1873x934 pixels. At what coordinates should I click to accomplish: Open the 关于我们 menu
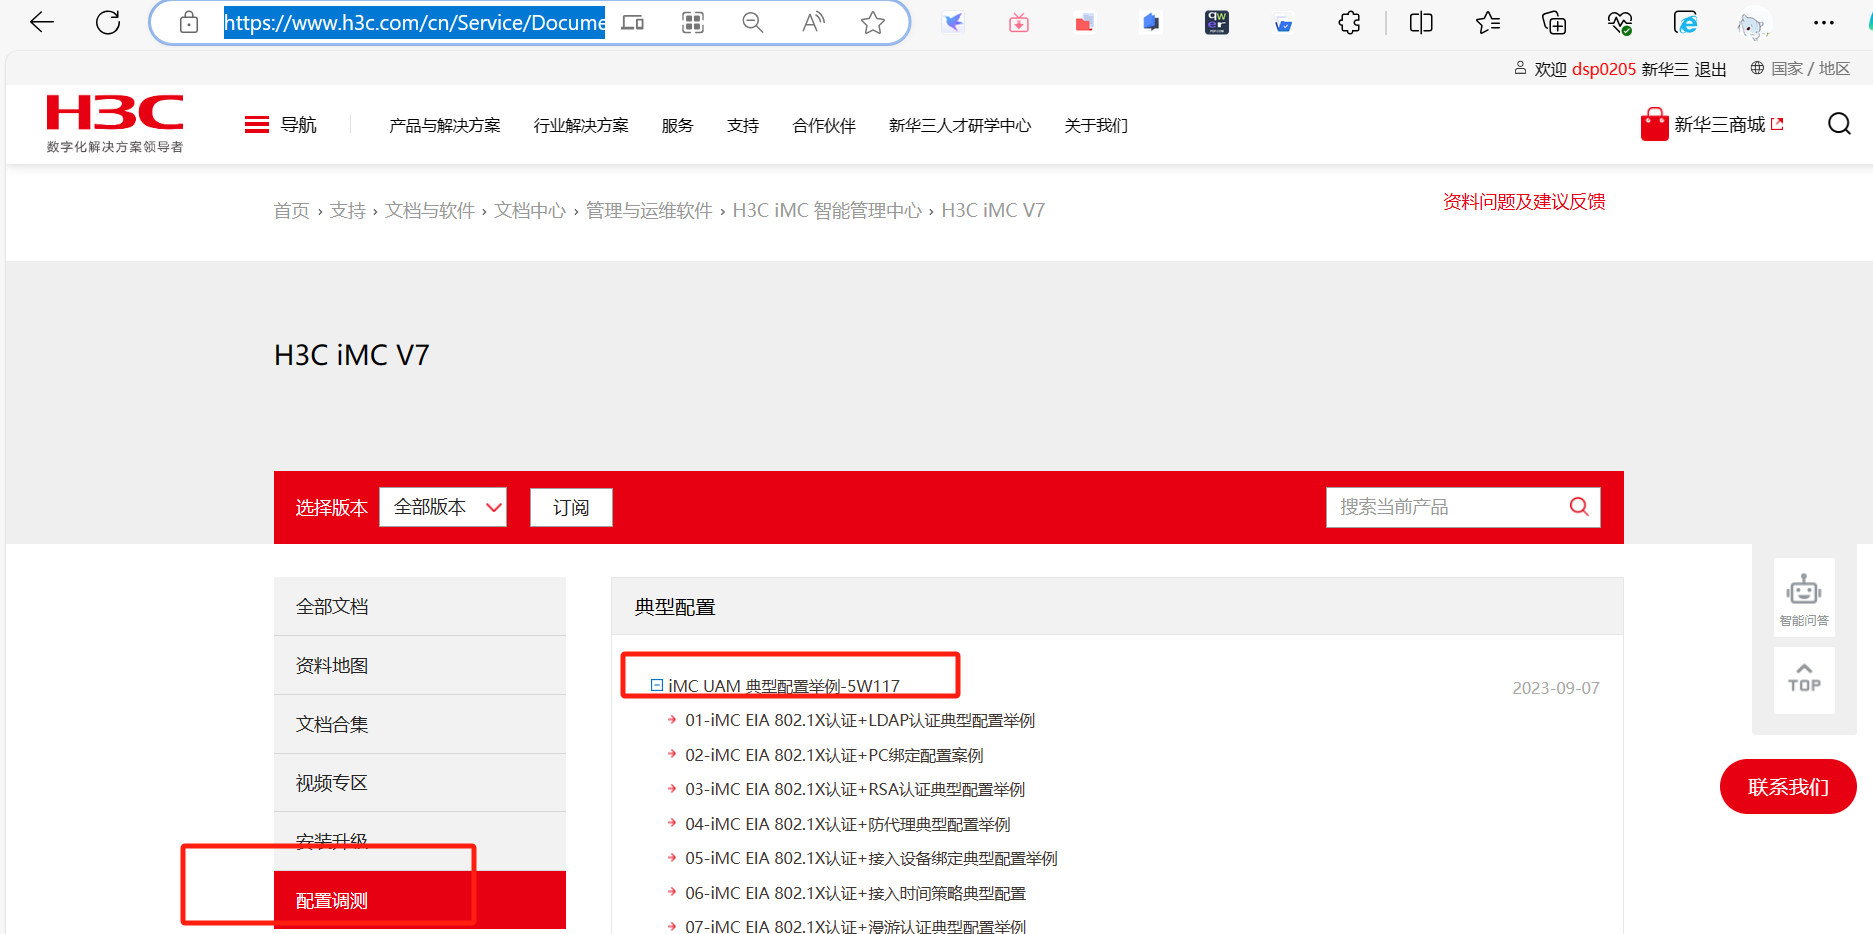1096,125
